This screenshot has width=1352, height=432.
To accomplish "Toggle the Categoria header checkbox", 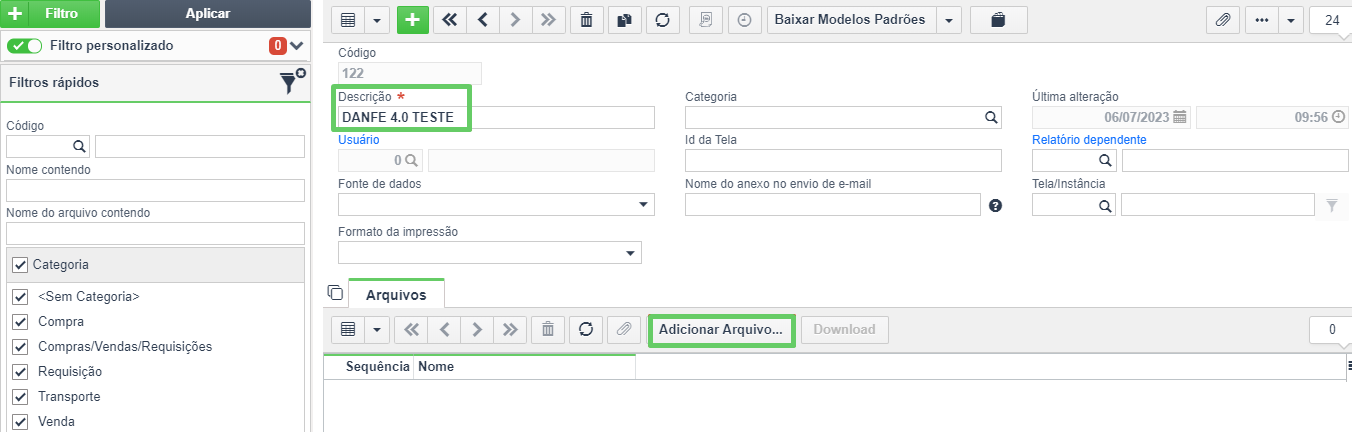I will 19,265.
